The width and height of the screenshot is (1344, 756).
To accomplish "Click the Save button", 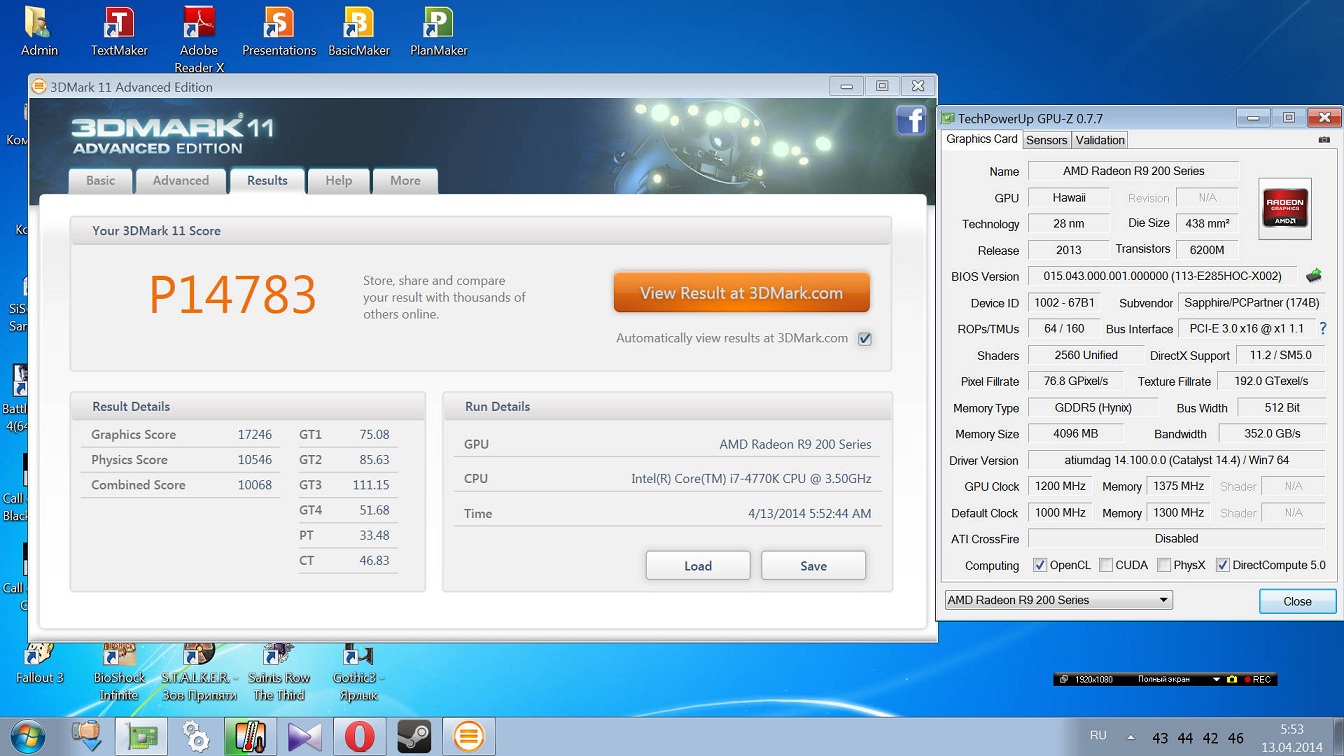I will 813,566.
